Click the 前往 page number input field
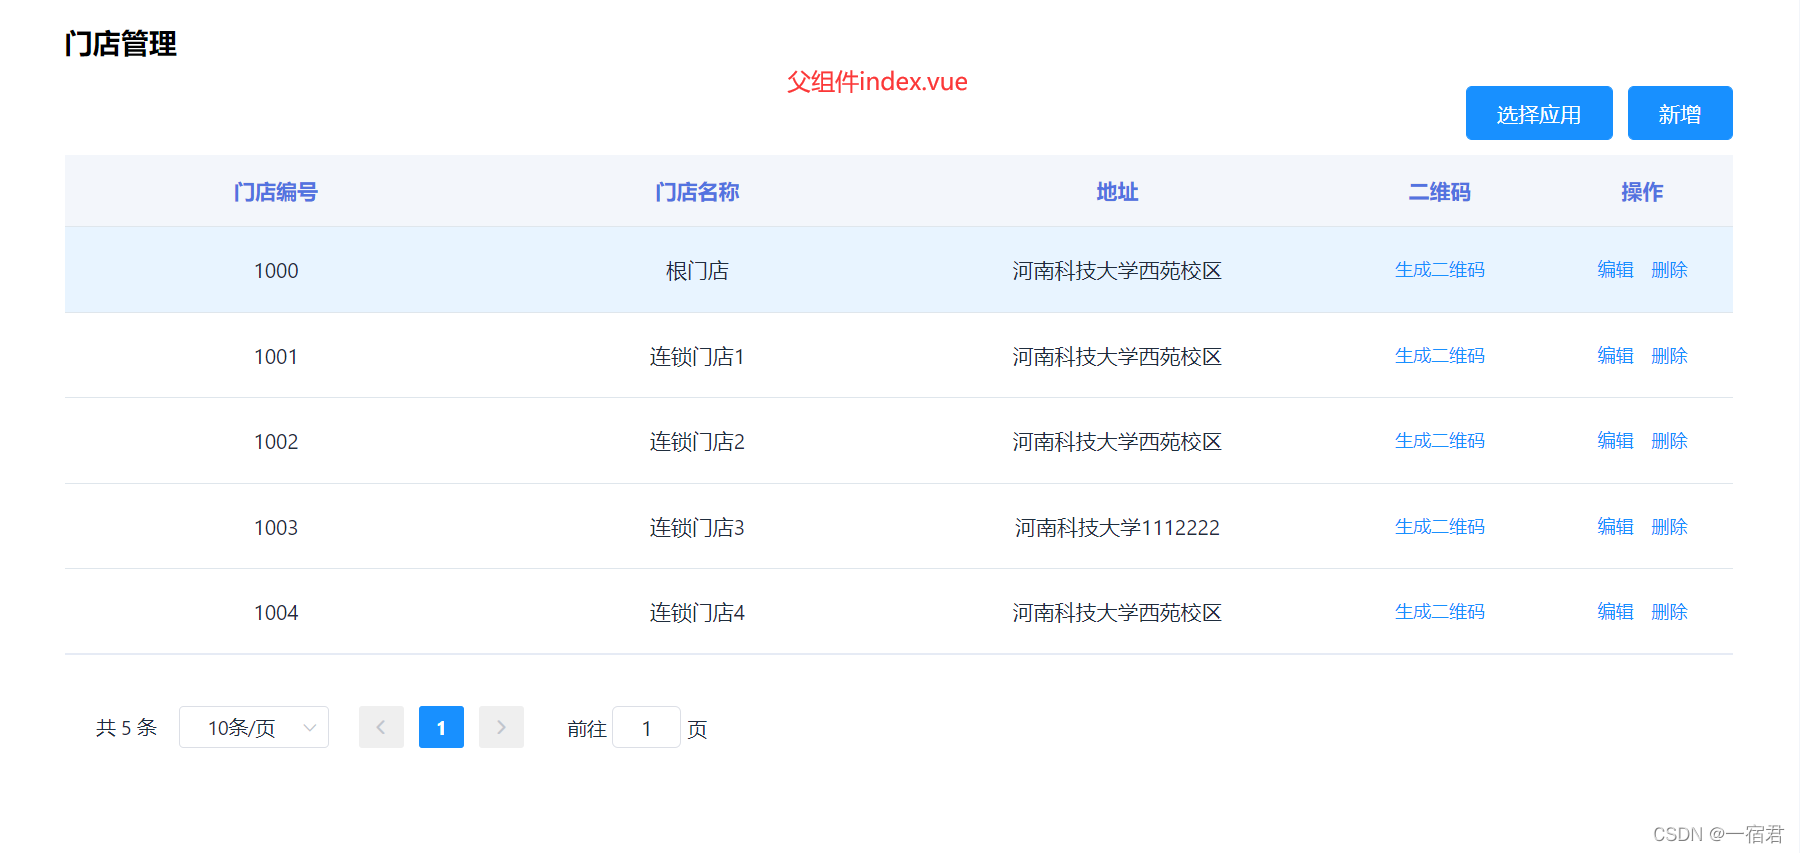This screenshot has width=1800, height=853. pos(646,727)
